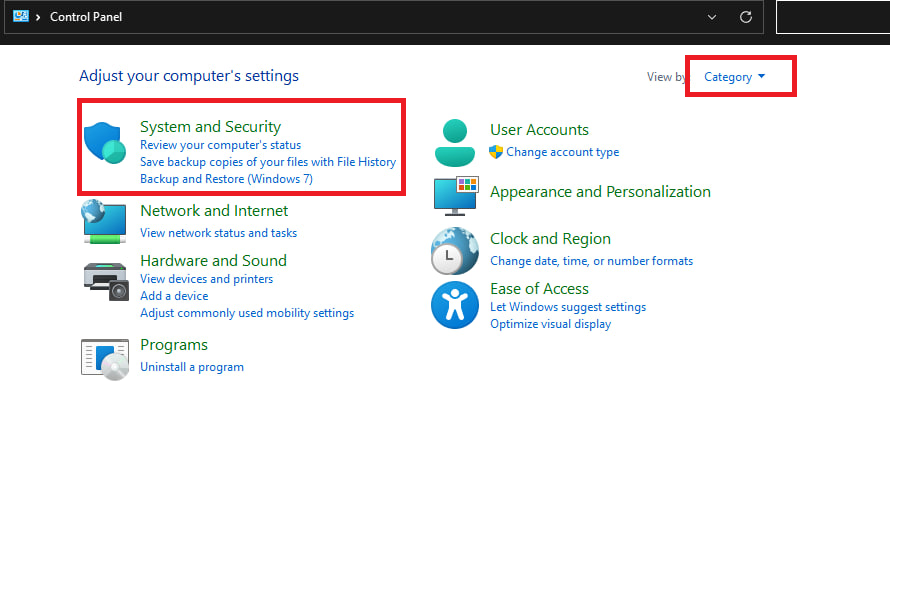Click Uninstall a program link
The image size is (921, 614).
tap(192, 367)
